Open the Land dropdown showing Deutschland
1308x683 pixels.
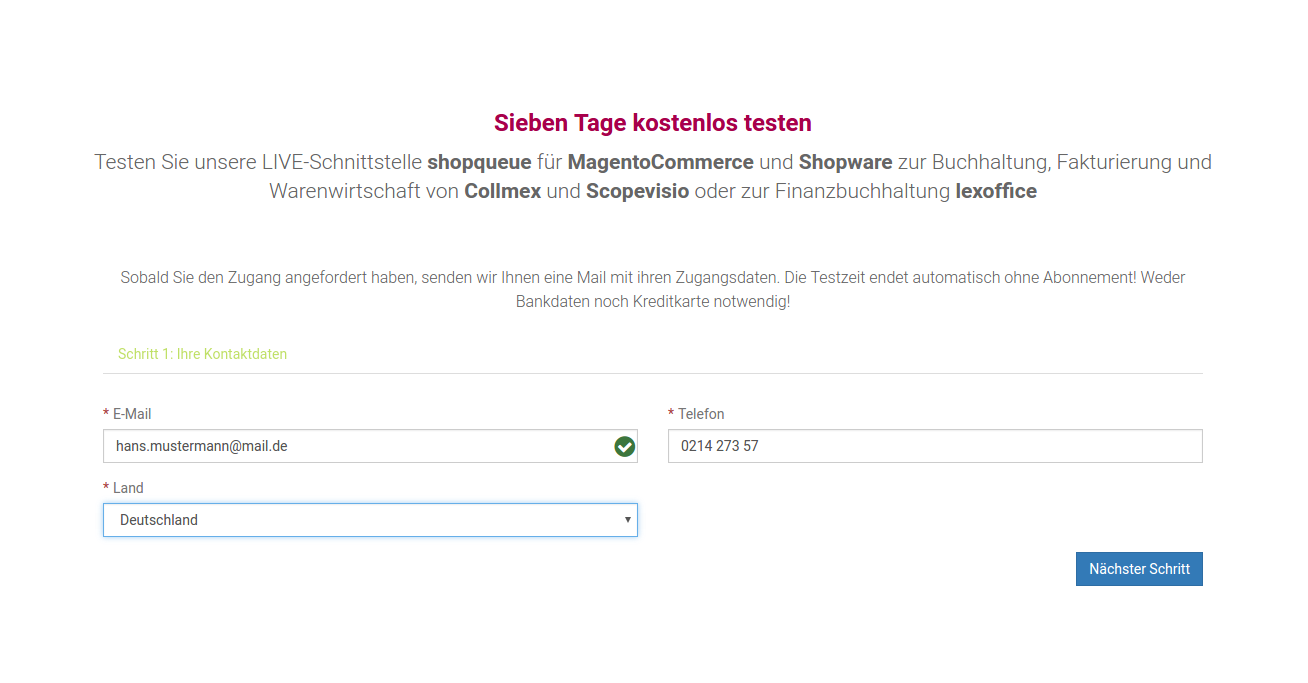(370, 520)
